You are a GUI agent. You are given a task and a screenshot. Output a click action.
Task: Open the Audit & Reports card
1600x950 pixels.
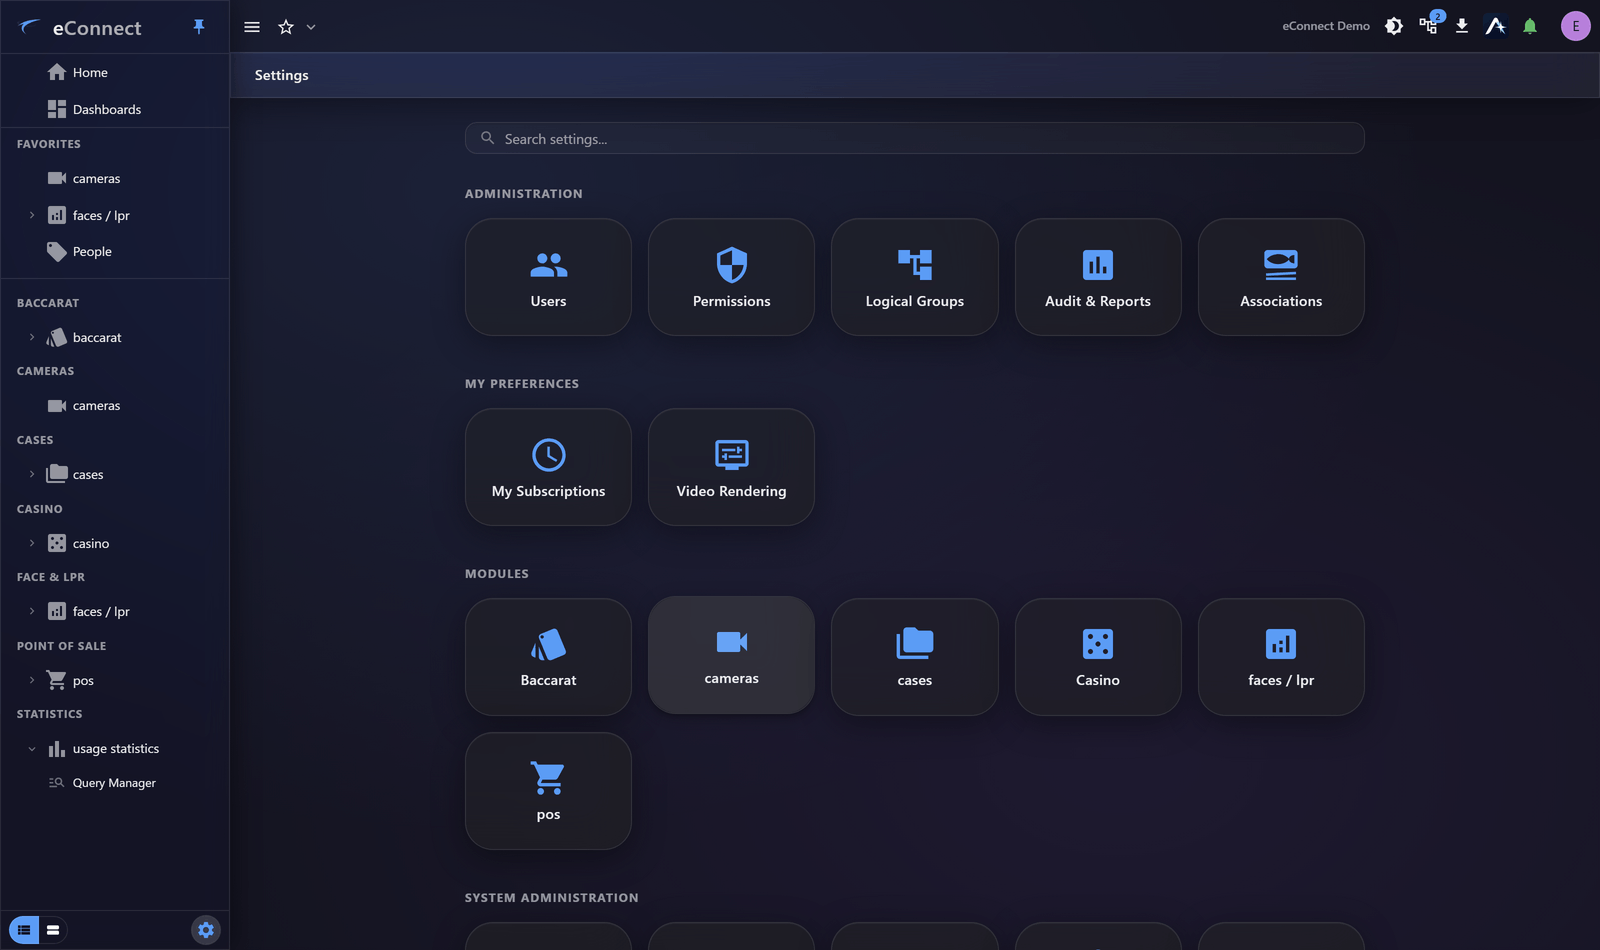coord(1098,277)
